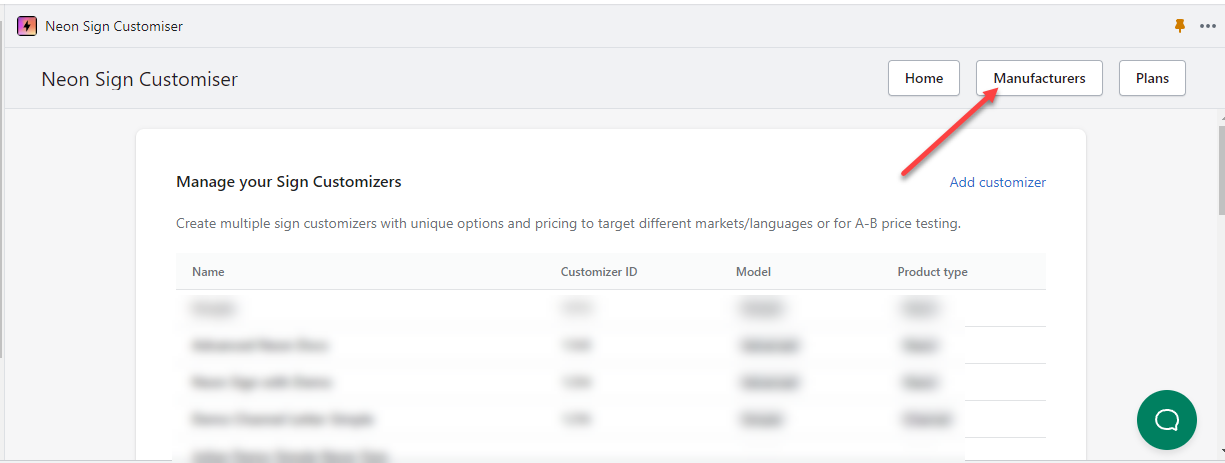1225x463 pixels.
Task: Click the Neon Sign Customiser page title
Action: [139, 79]
